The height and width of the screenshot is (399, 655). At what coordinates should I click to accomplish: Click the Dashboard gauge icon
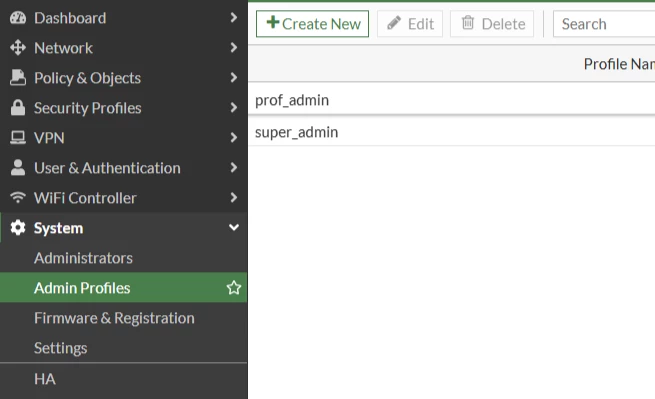tap(18, 18)
